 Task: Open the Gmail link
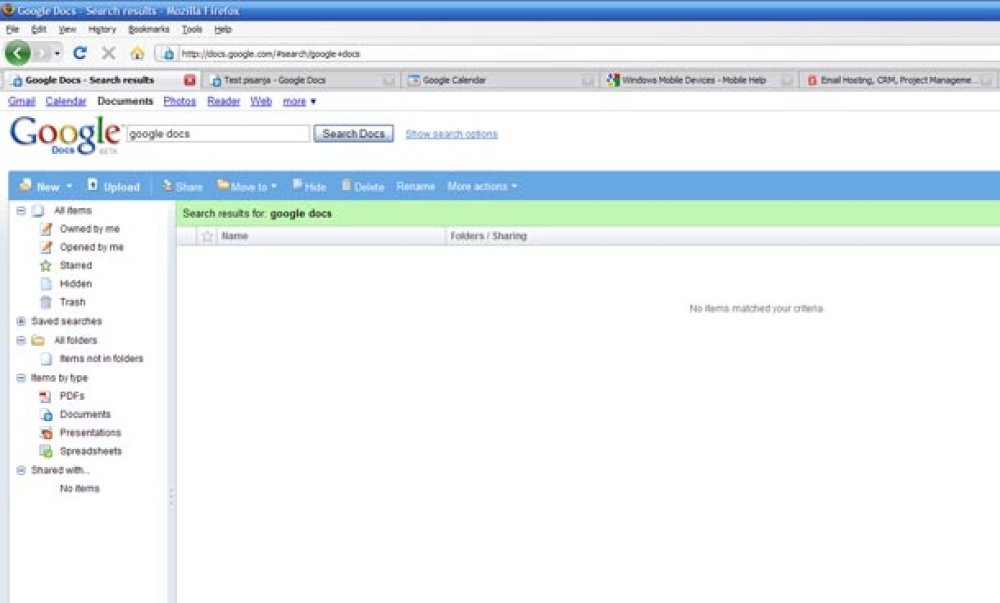22,101
